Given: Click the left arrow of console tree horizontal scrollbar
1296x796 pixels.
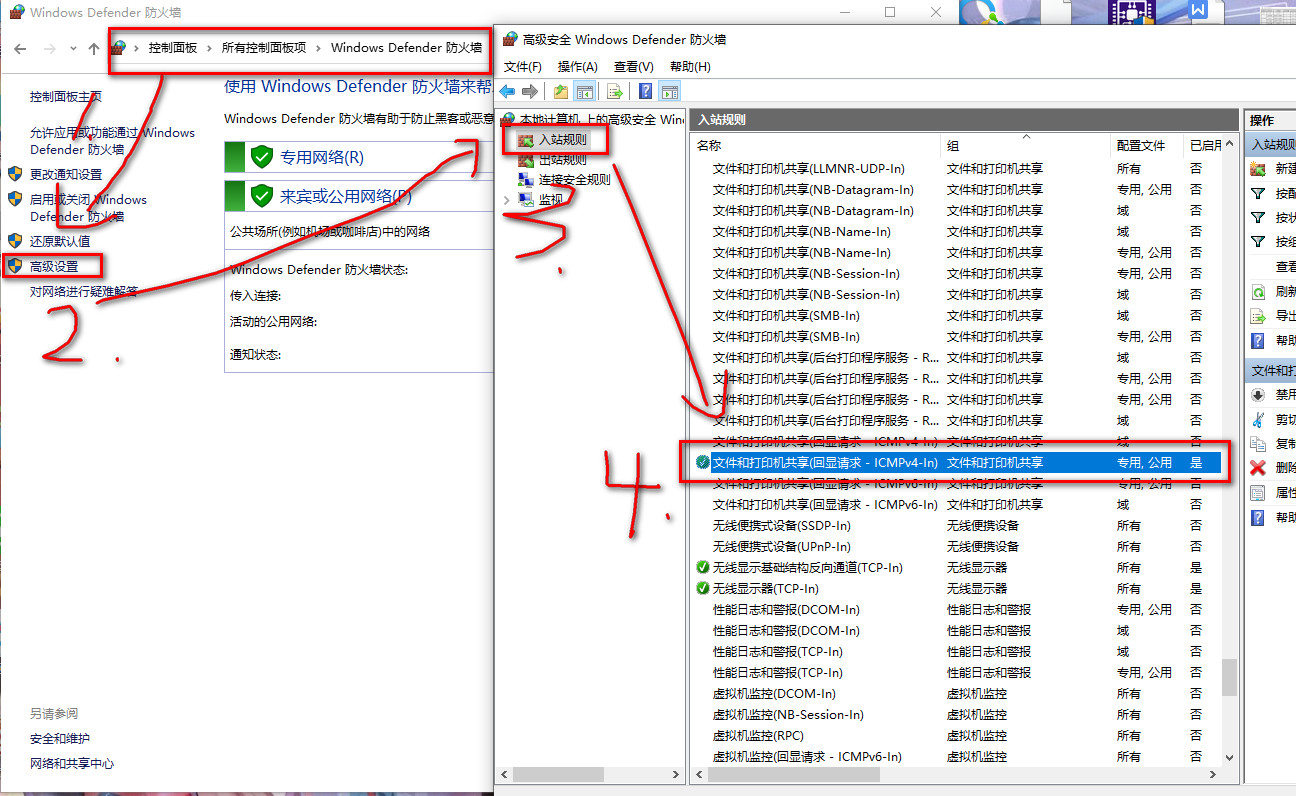Looking at the screenshot, I should point(505,775).
